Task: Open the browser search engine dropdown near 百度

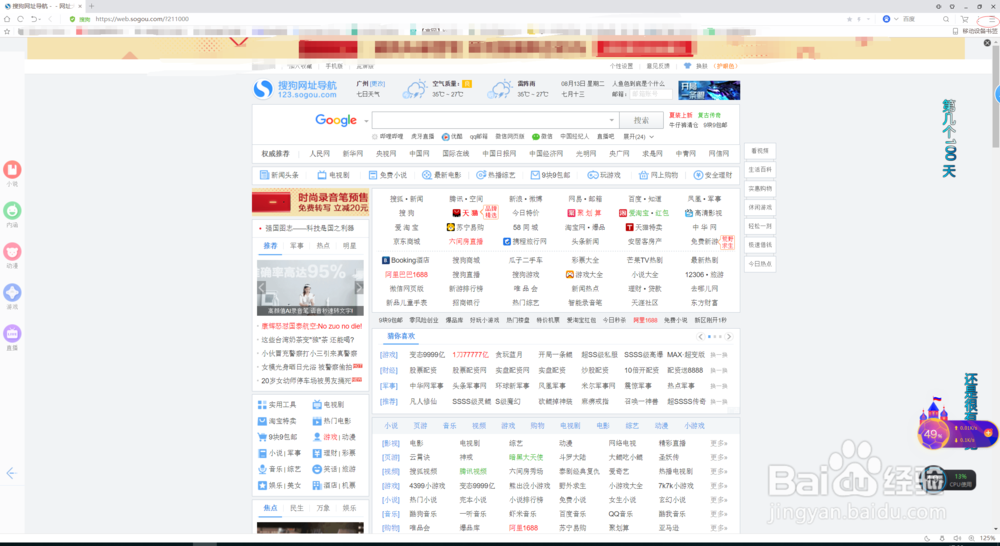Action: tap(896, 19)
